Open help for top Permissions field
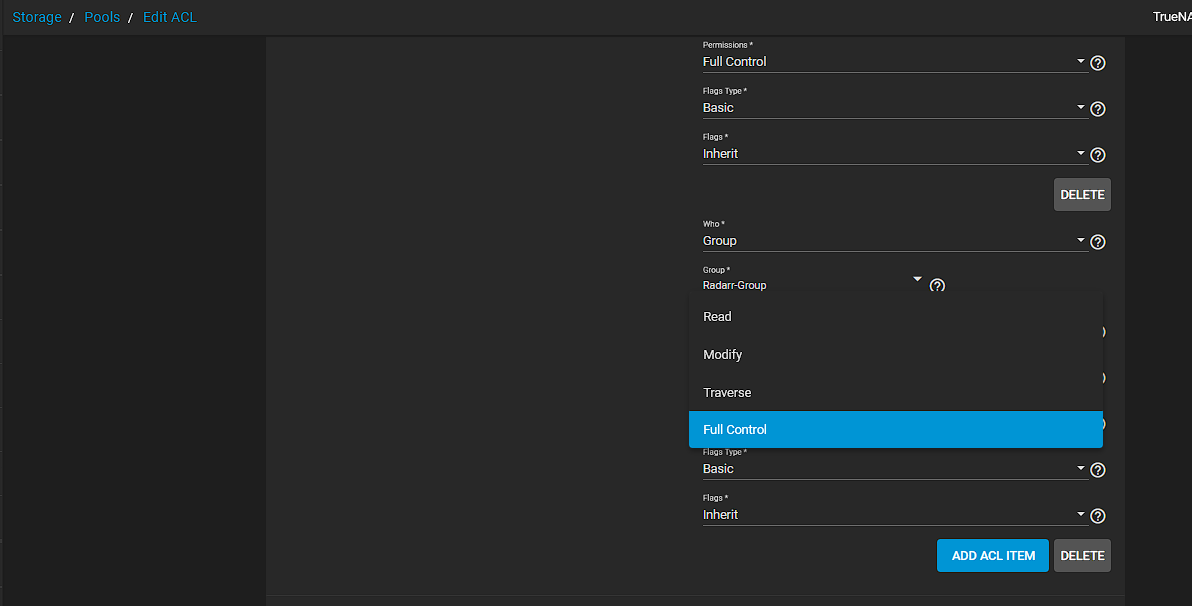The height and width of the screenshot is (606, 1192). [1098, 63]
